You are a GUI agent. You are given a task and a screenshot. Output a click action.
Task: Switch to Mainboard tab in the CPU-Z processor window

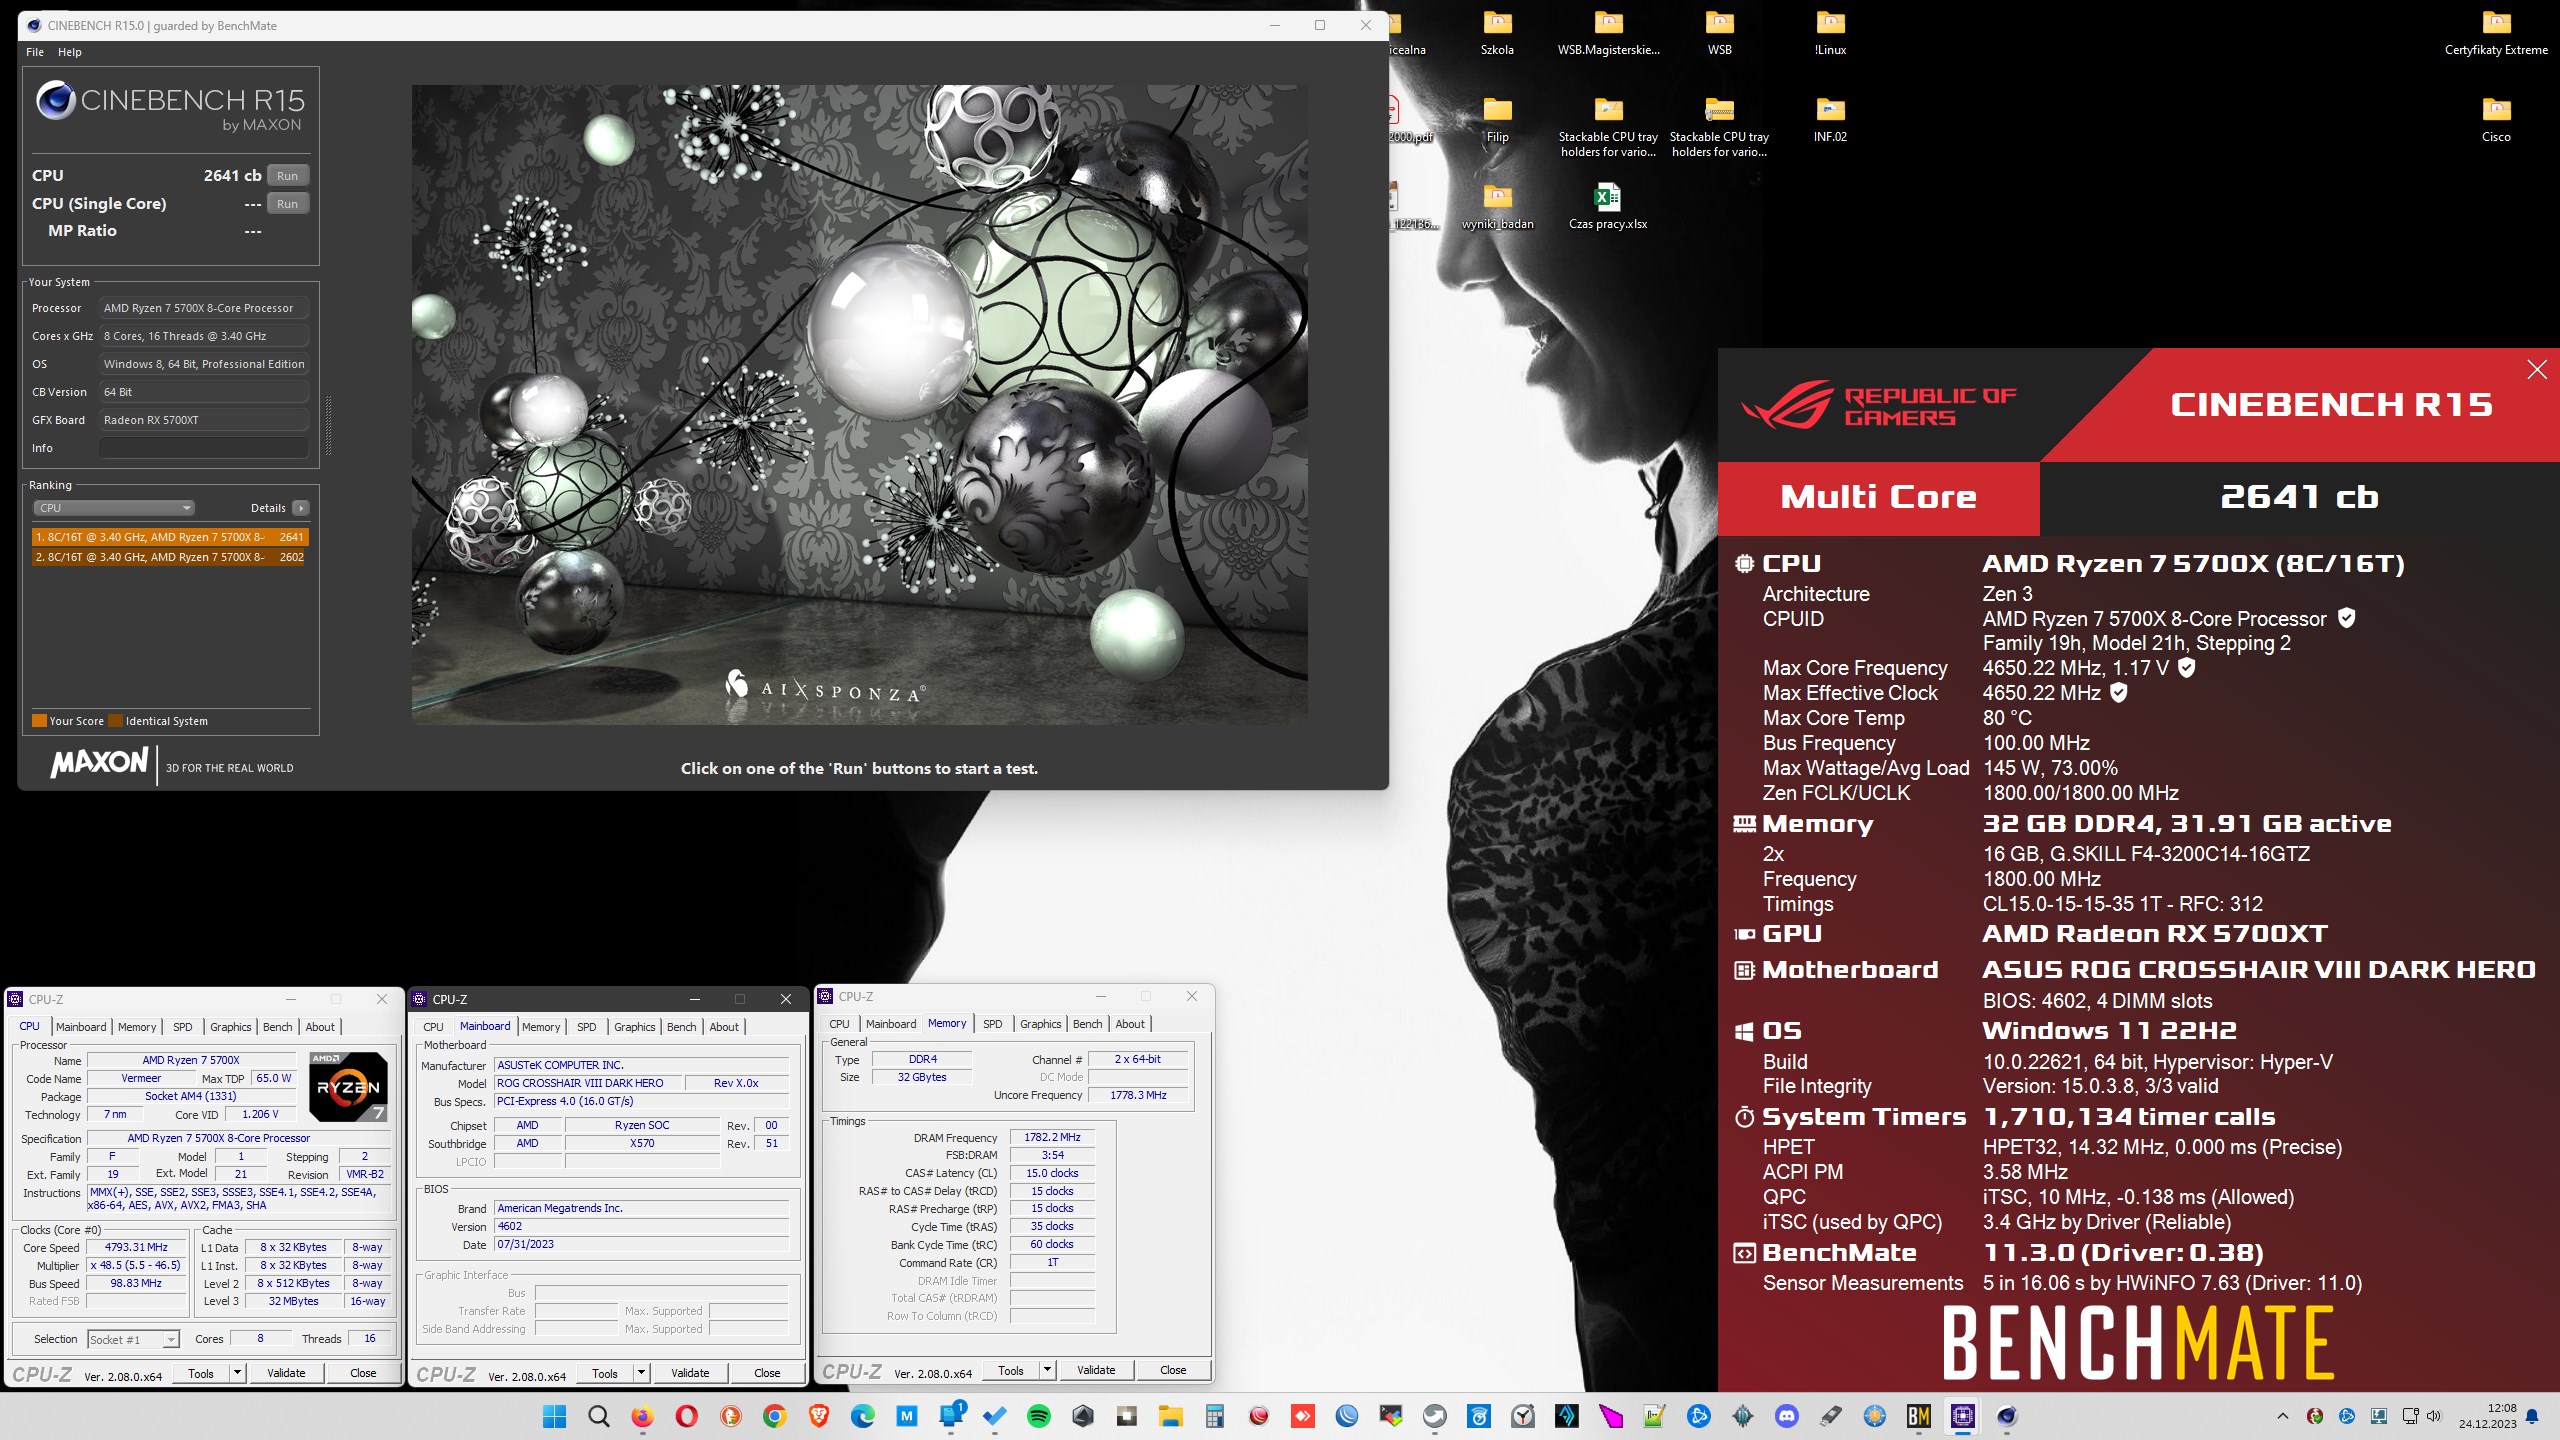click(81, 1027)
